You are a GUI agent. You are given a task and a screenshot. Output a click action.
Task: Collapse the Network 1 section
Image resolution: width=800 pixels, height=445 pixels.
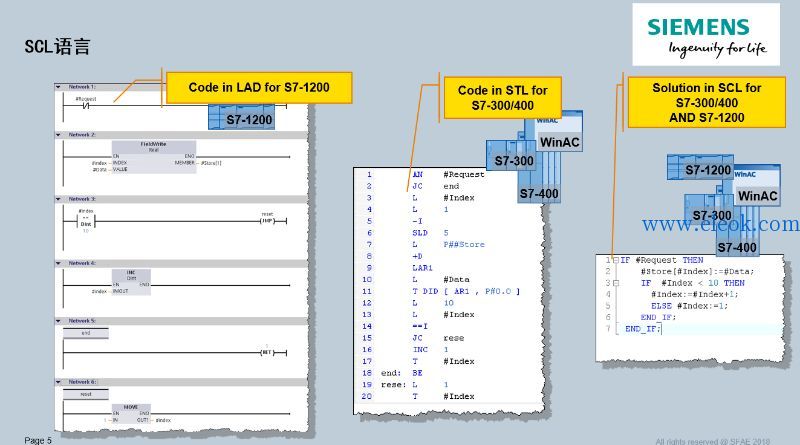tap(58, 87)
